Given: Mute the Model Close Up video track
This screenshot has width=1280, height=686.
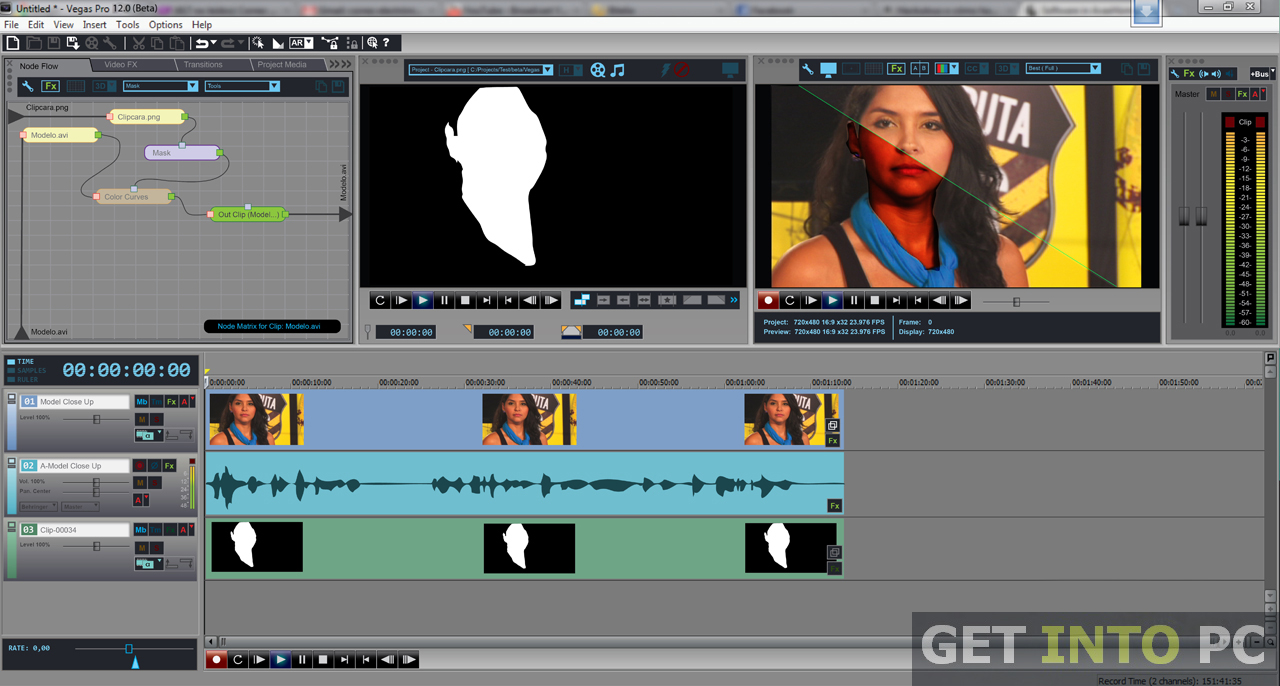Looking at the screenshot, I should (141, 419).
